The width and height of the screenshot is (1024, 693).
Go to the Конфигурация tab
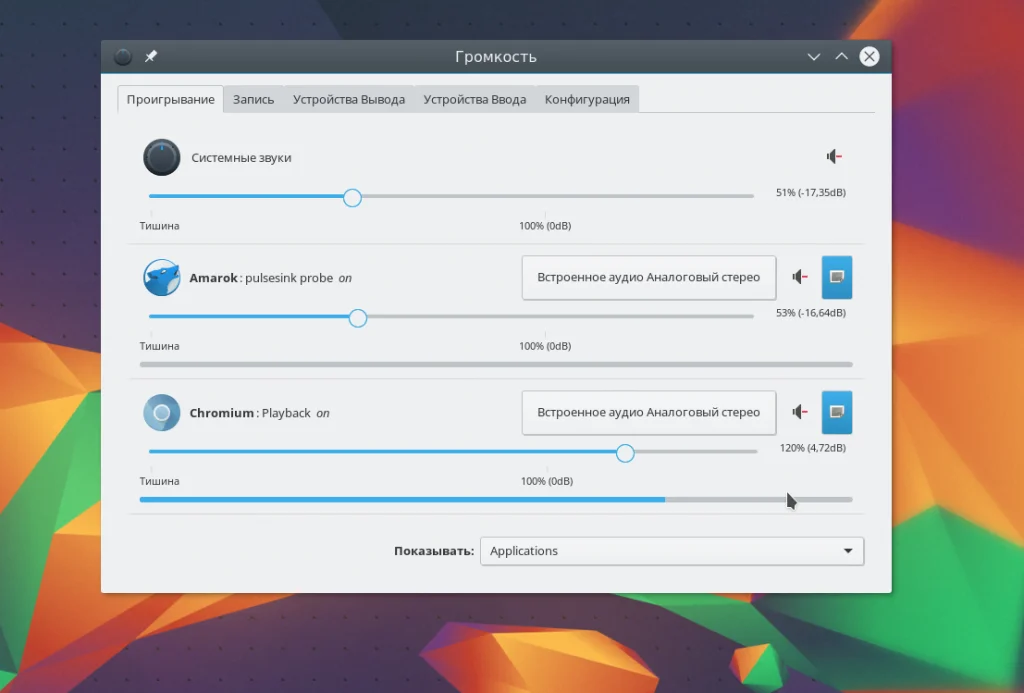587,99
